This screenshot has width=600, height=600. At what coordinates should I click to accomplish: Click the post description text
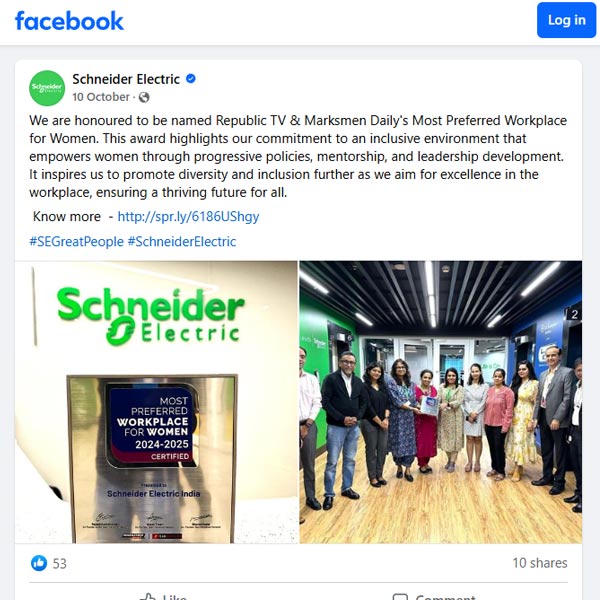click(298, 157)
